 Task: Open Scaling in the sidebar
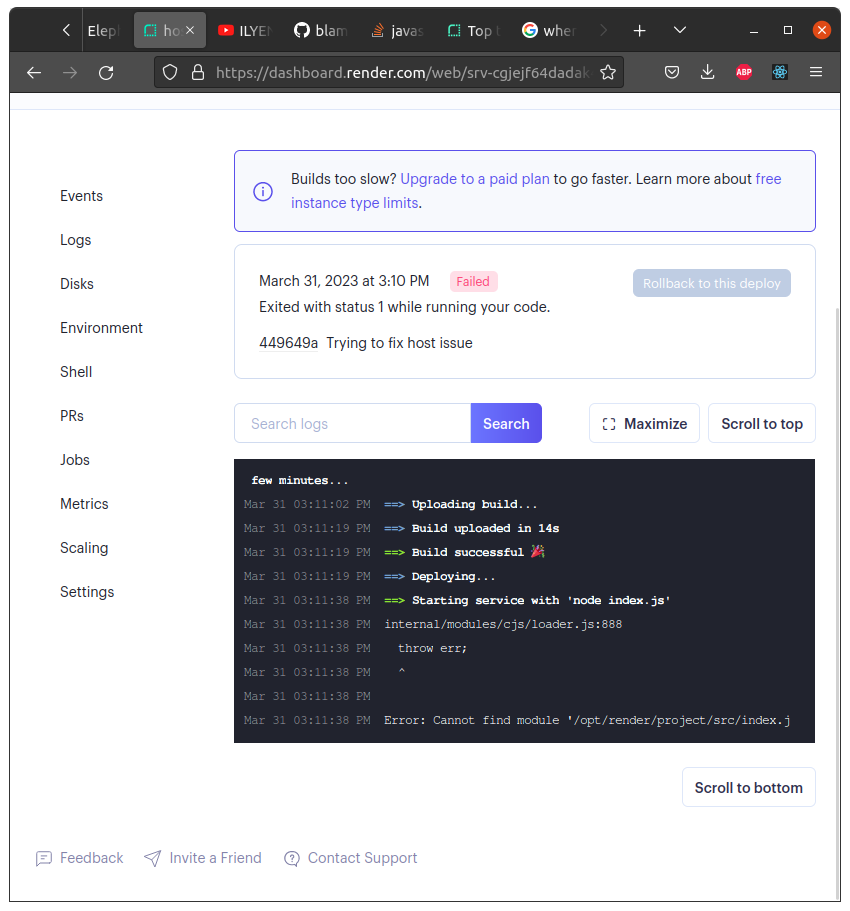coord(84,548)
